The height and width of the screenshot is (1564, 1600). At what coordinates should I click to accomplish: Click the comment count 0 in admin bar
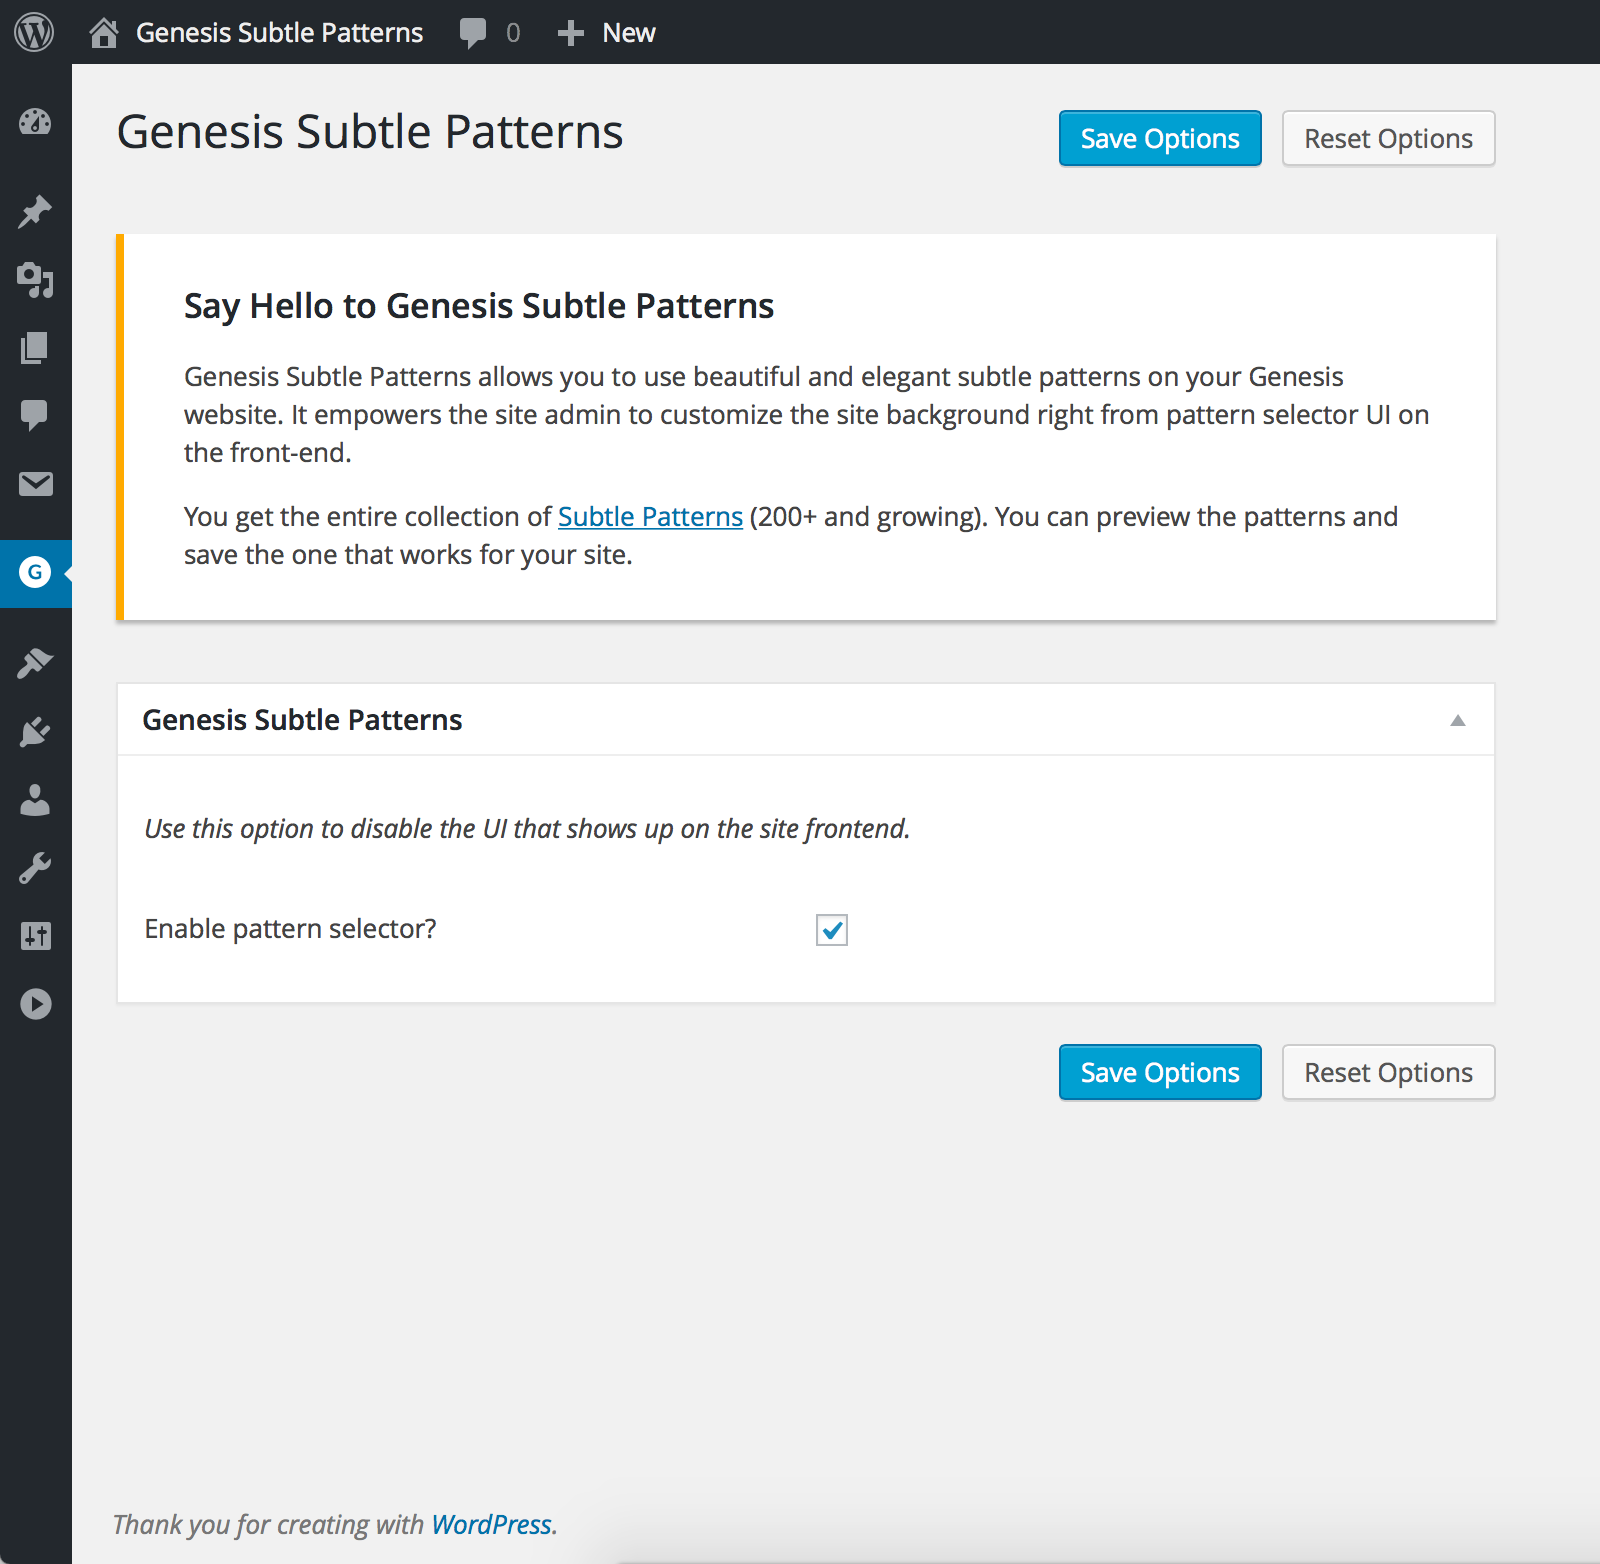513,33
